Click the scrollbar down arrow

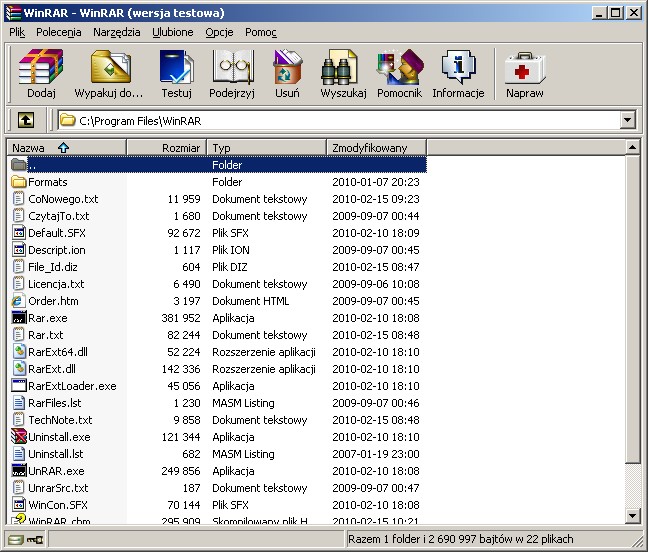point(632,515)
